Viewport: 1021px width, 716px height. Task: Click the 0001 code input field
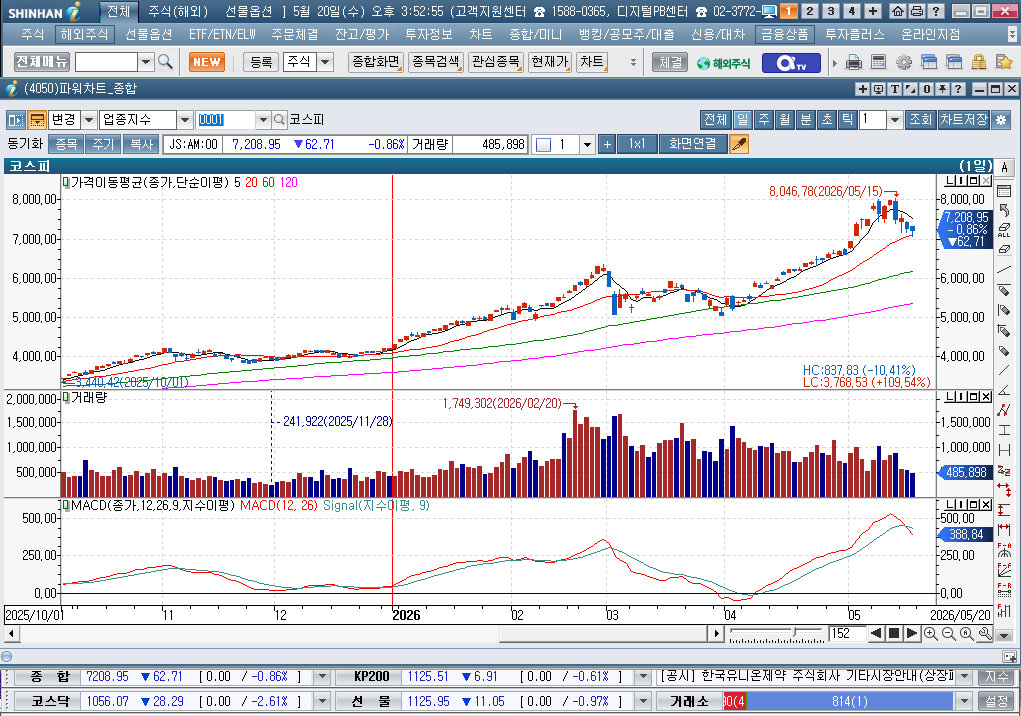coord(226,120)
